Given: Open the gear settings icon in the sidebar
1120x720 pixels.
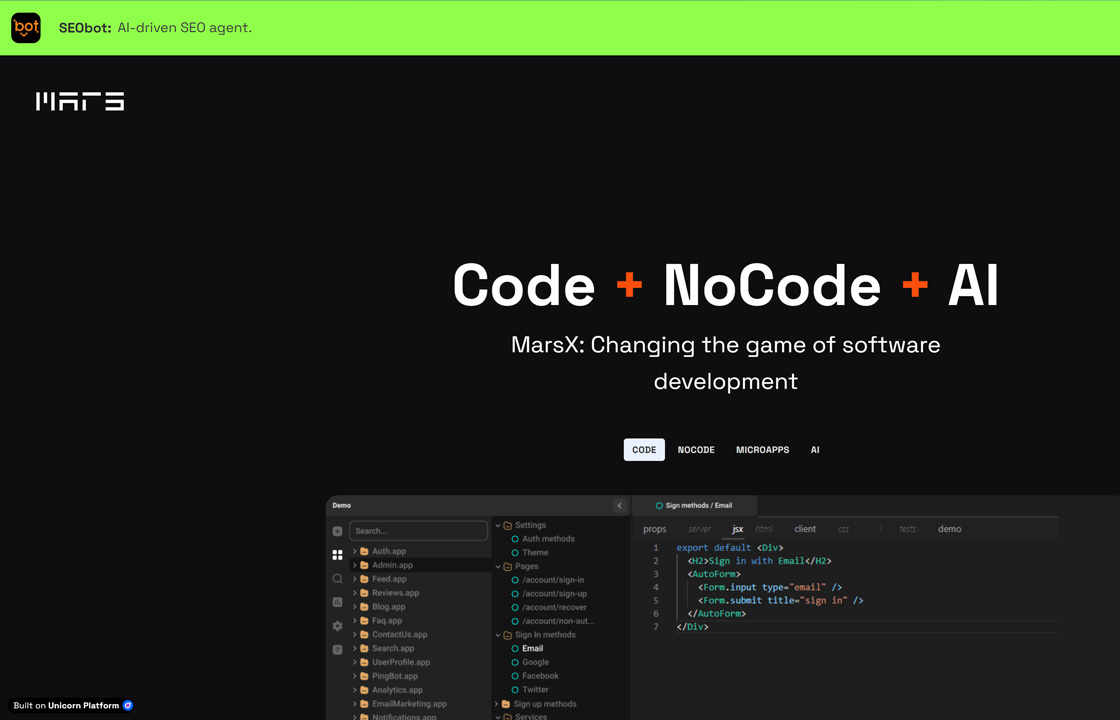Looking at the screenshot, I should 337,626.
